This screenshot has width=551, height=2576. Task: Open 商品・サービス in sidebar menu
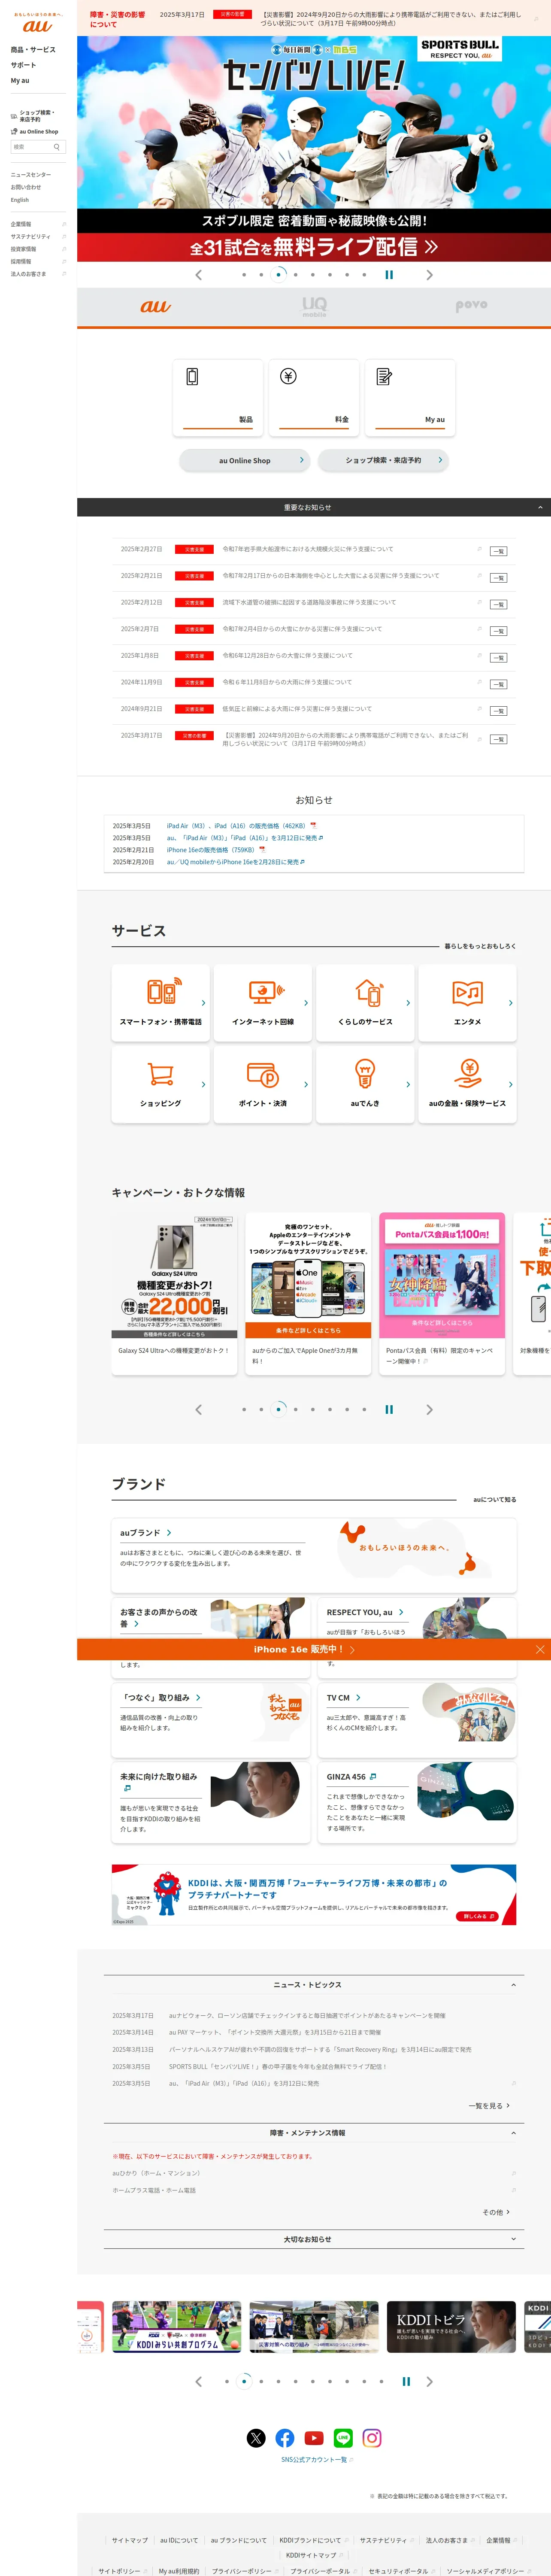(x=33, y=49)
